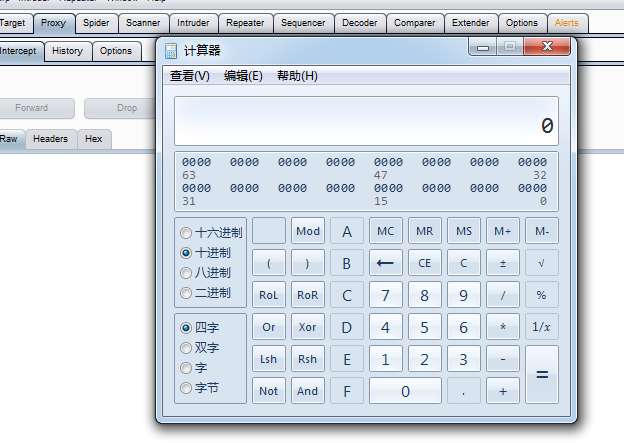Click the multiply asterisk key
This screenshot has width=624, height=443.
tap(503, 327)
